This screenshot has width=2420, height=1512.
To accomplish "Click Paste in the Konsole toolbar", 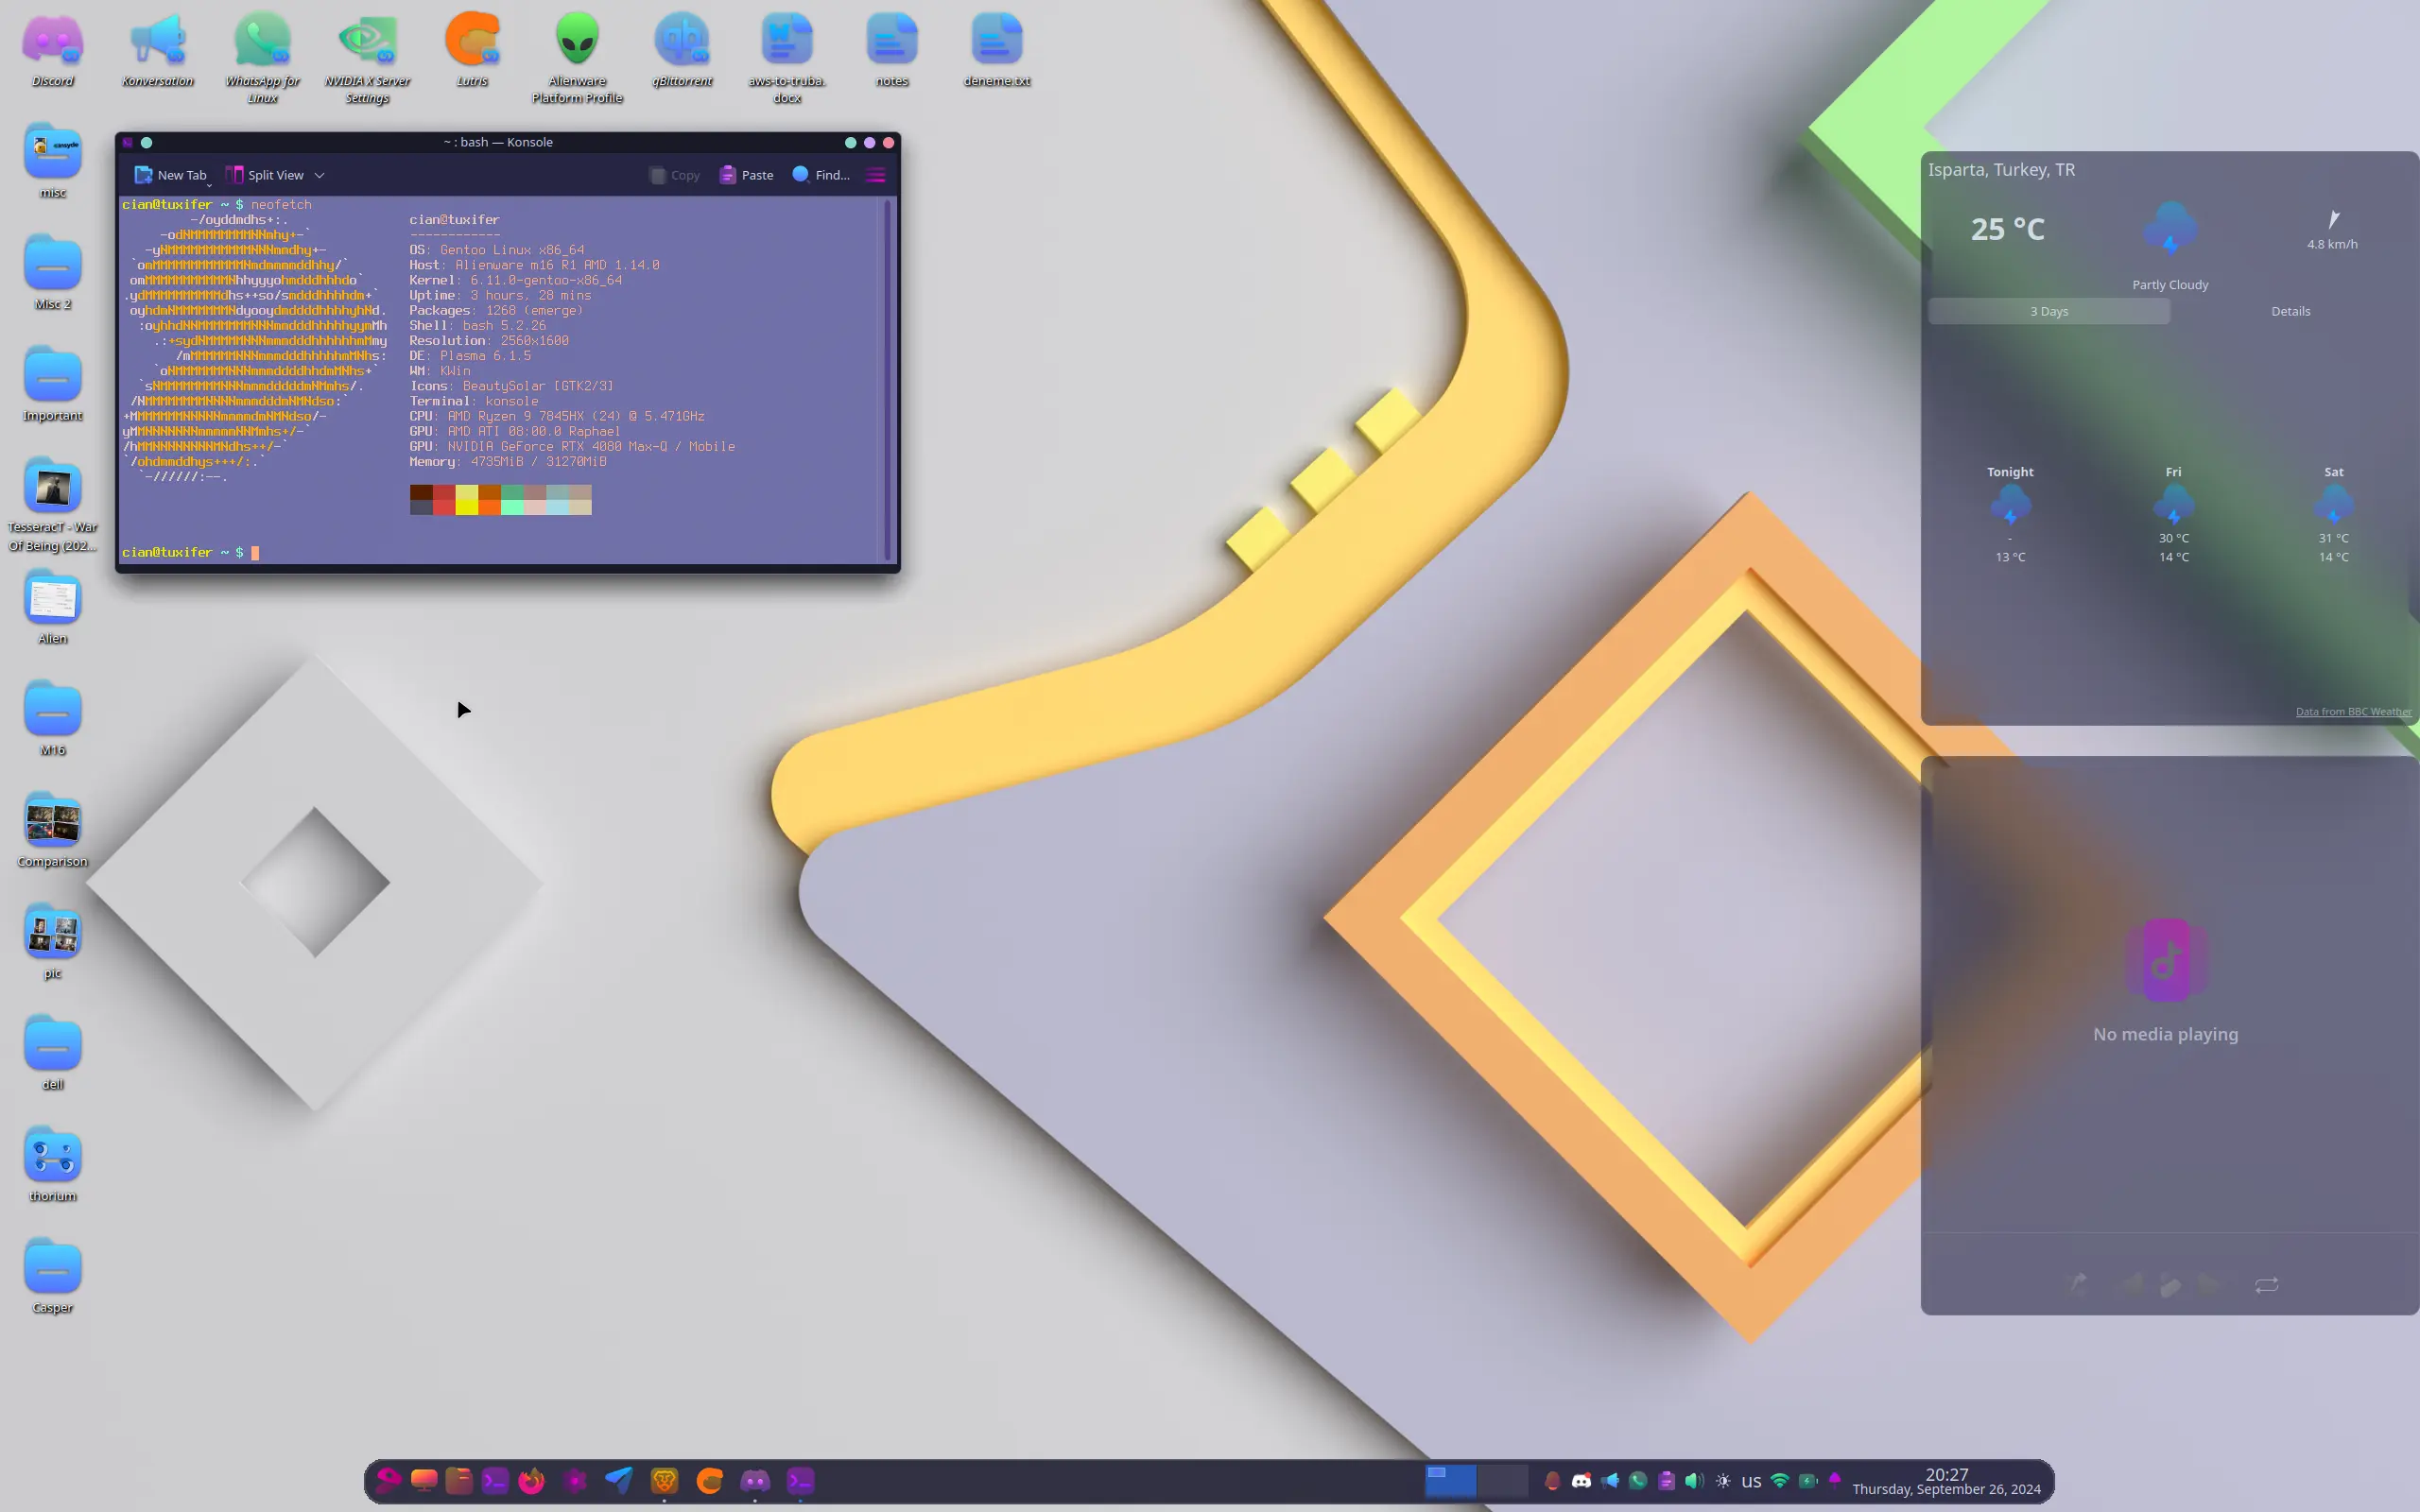I will tap(746, 175).
